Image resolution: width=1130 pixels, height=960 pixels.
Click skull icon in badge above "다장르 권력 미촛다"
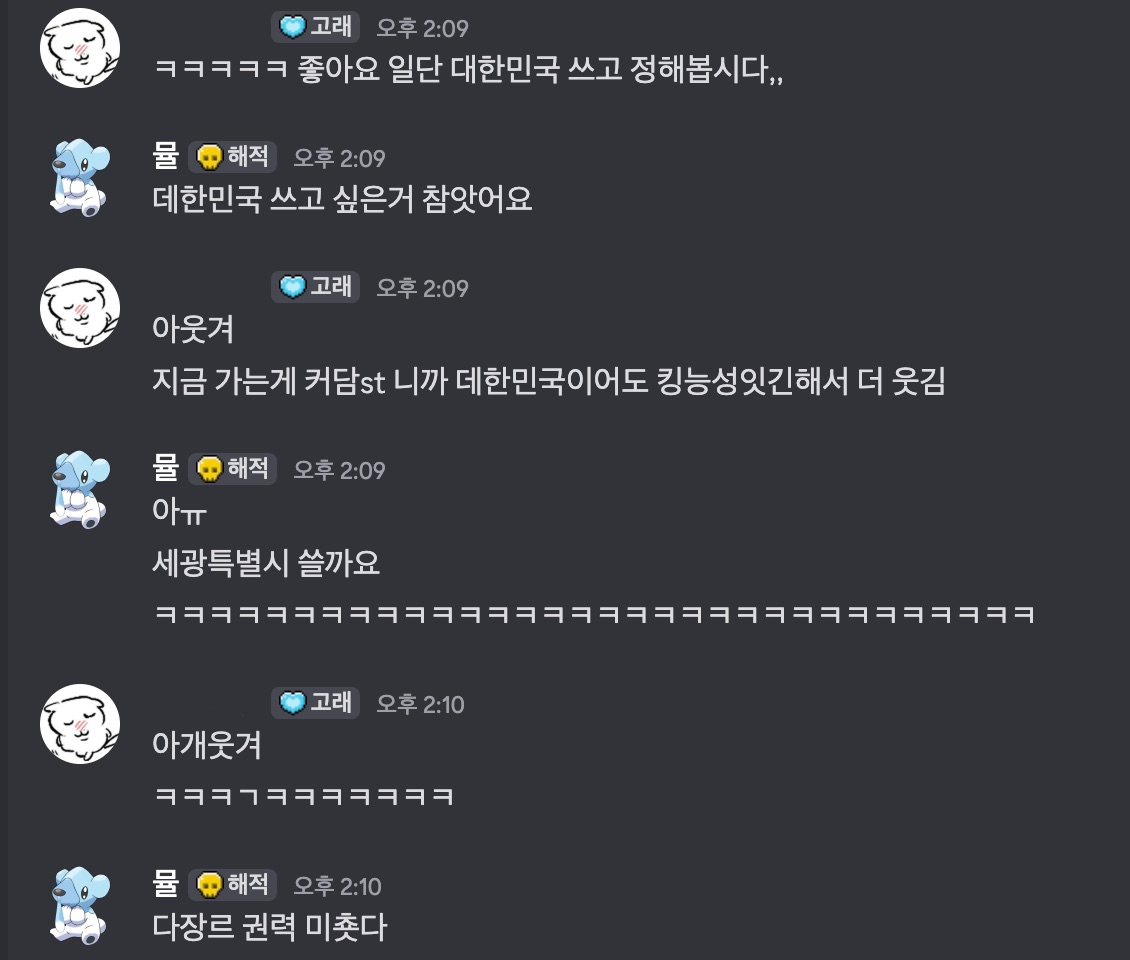(209, 885)
